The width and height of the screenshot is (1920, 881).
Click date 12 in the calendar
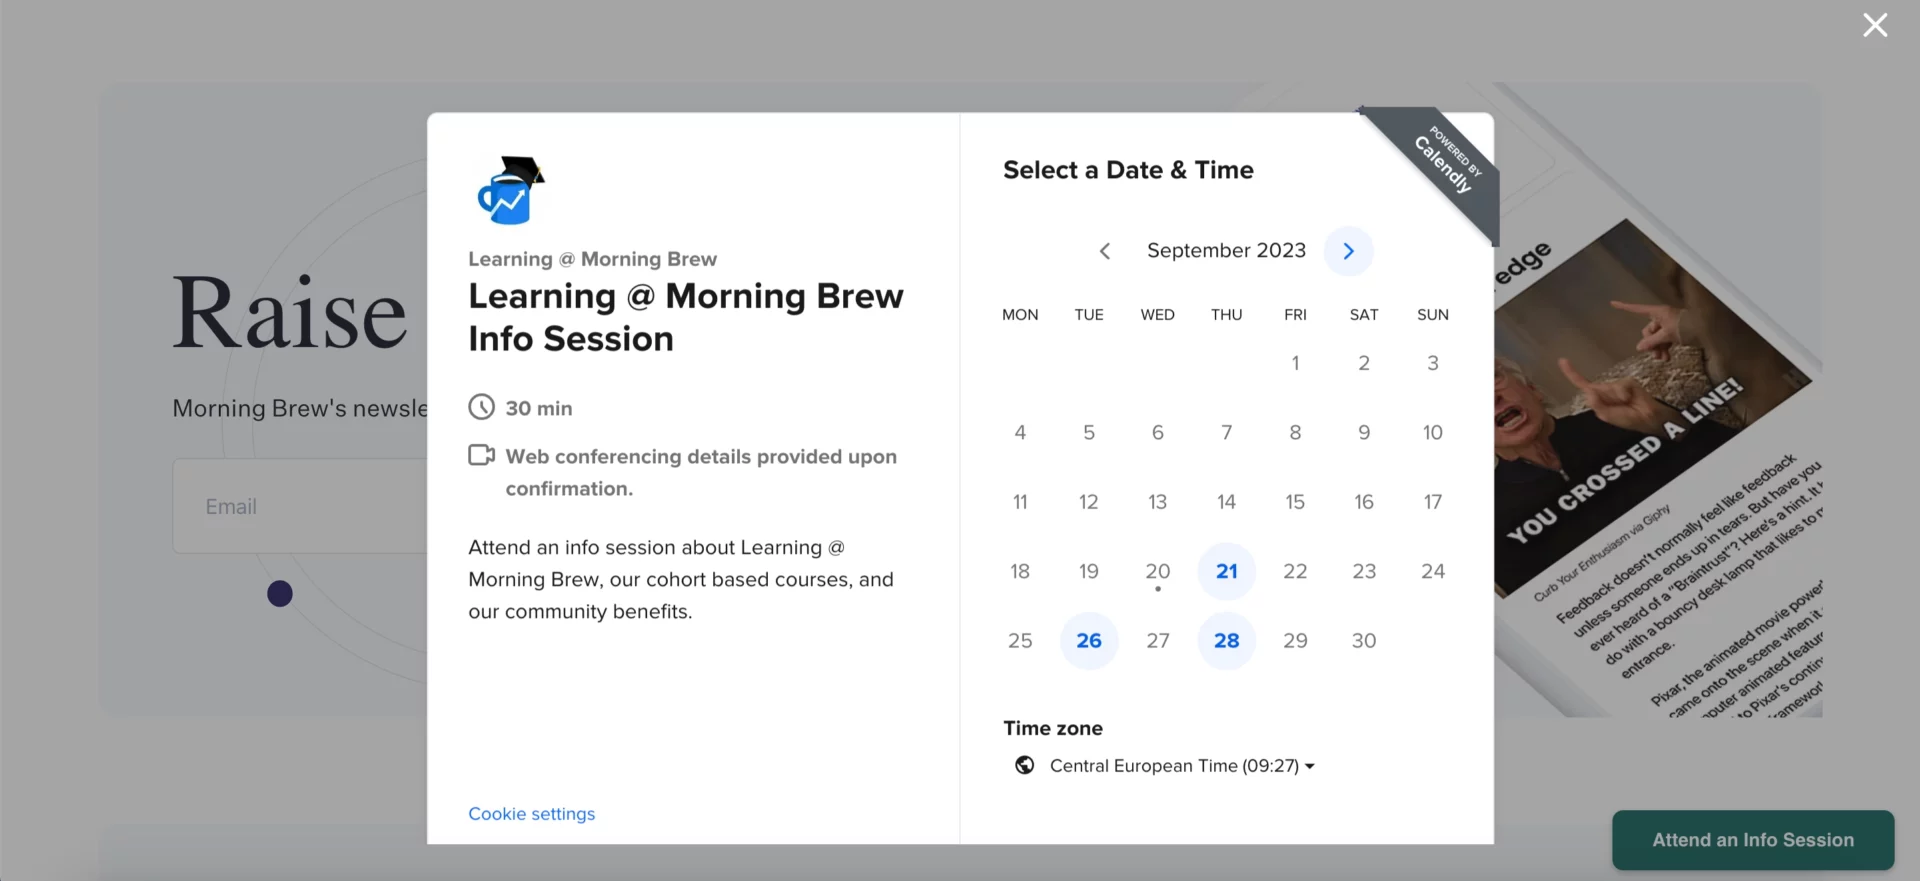coord(1089,502)
